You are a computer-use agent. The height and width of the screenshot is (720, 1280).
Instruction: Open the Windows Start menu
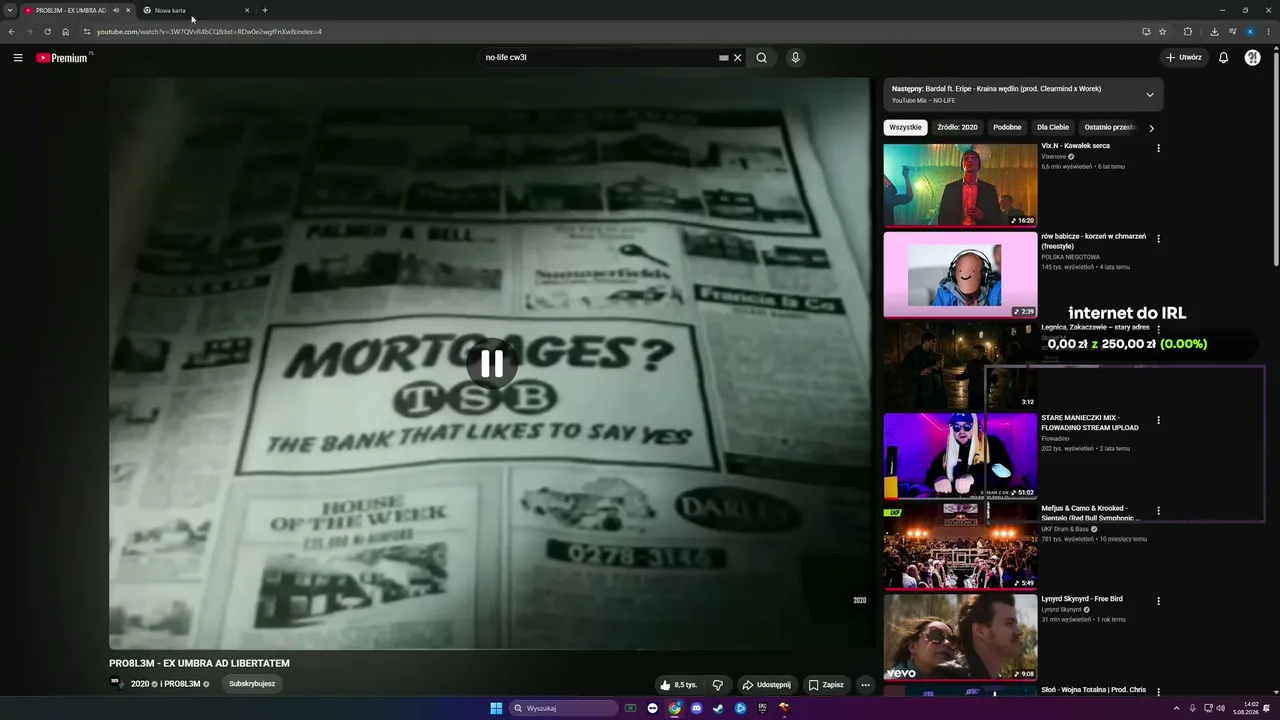pyautogui.click(x=496, y=708)
